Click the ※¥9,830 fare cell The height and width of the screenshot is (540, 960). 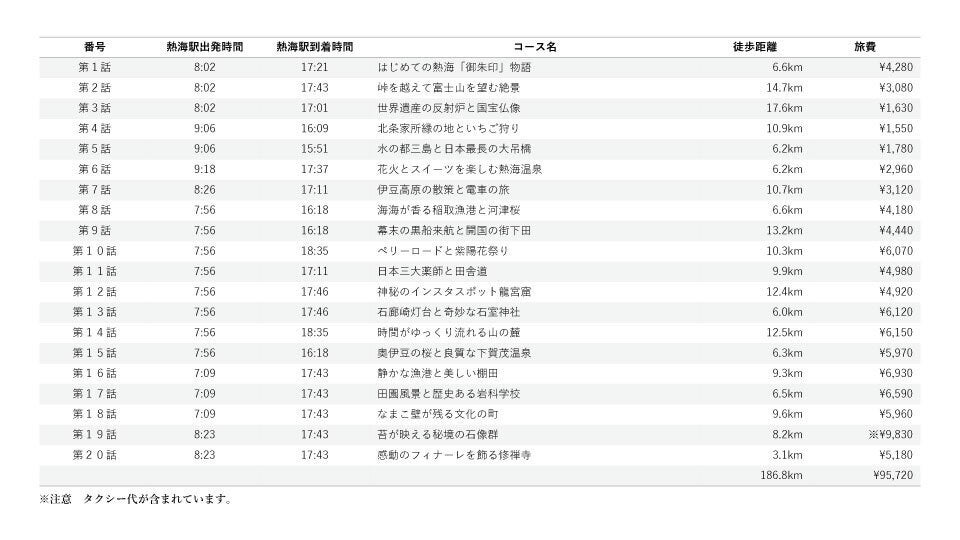coord(890,435)
